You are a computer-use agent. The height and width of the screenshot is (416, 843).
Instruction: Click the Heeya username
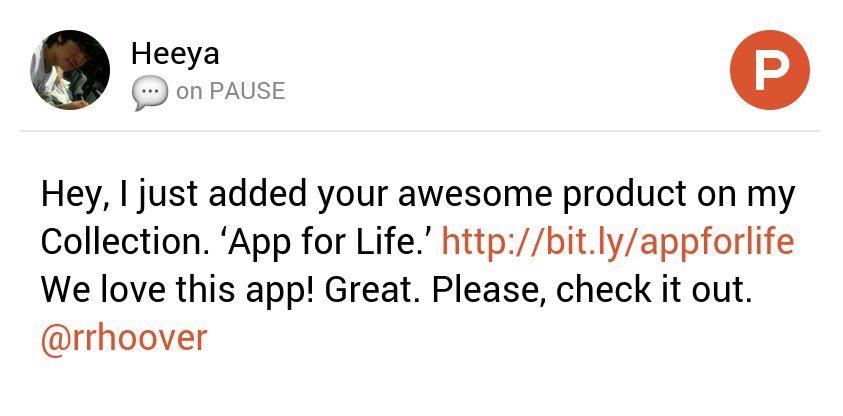(175, 54)
